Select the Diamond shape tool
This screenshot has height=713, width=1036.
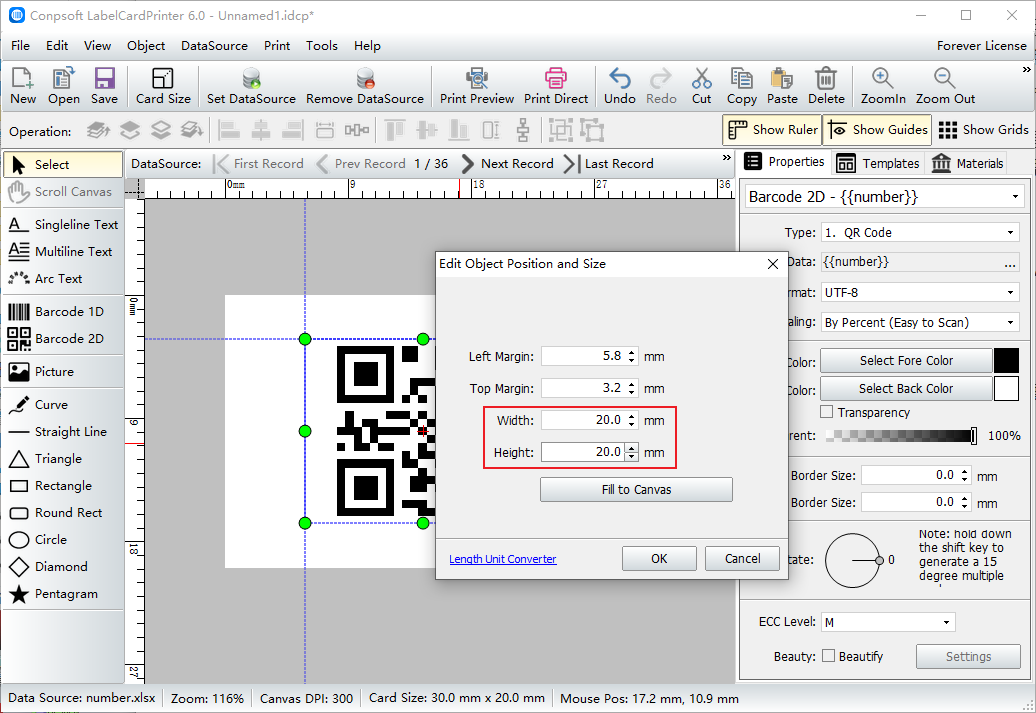click(x=63, y=567)
